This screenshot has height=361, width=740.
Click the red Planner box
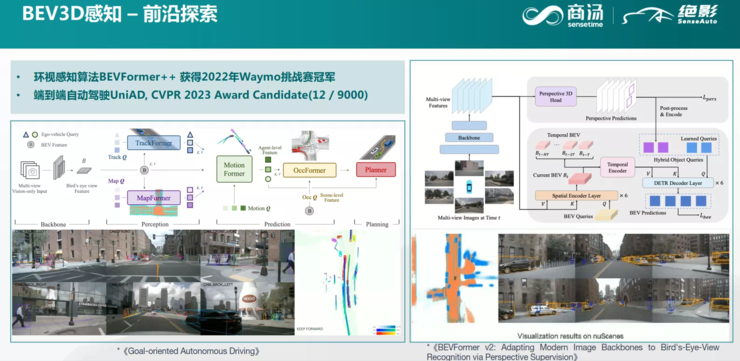(376, 170)
